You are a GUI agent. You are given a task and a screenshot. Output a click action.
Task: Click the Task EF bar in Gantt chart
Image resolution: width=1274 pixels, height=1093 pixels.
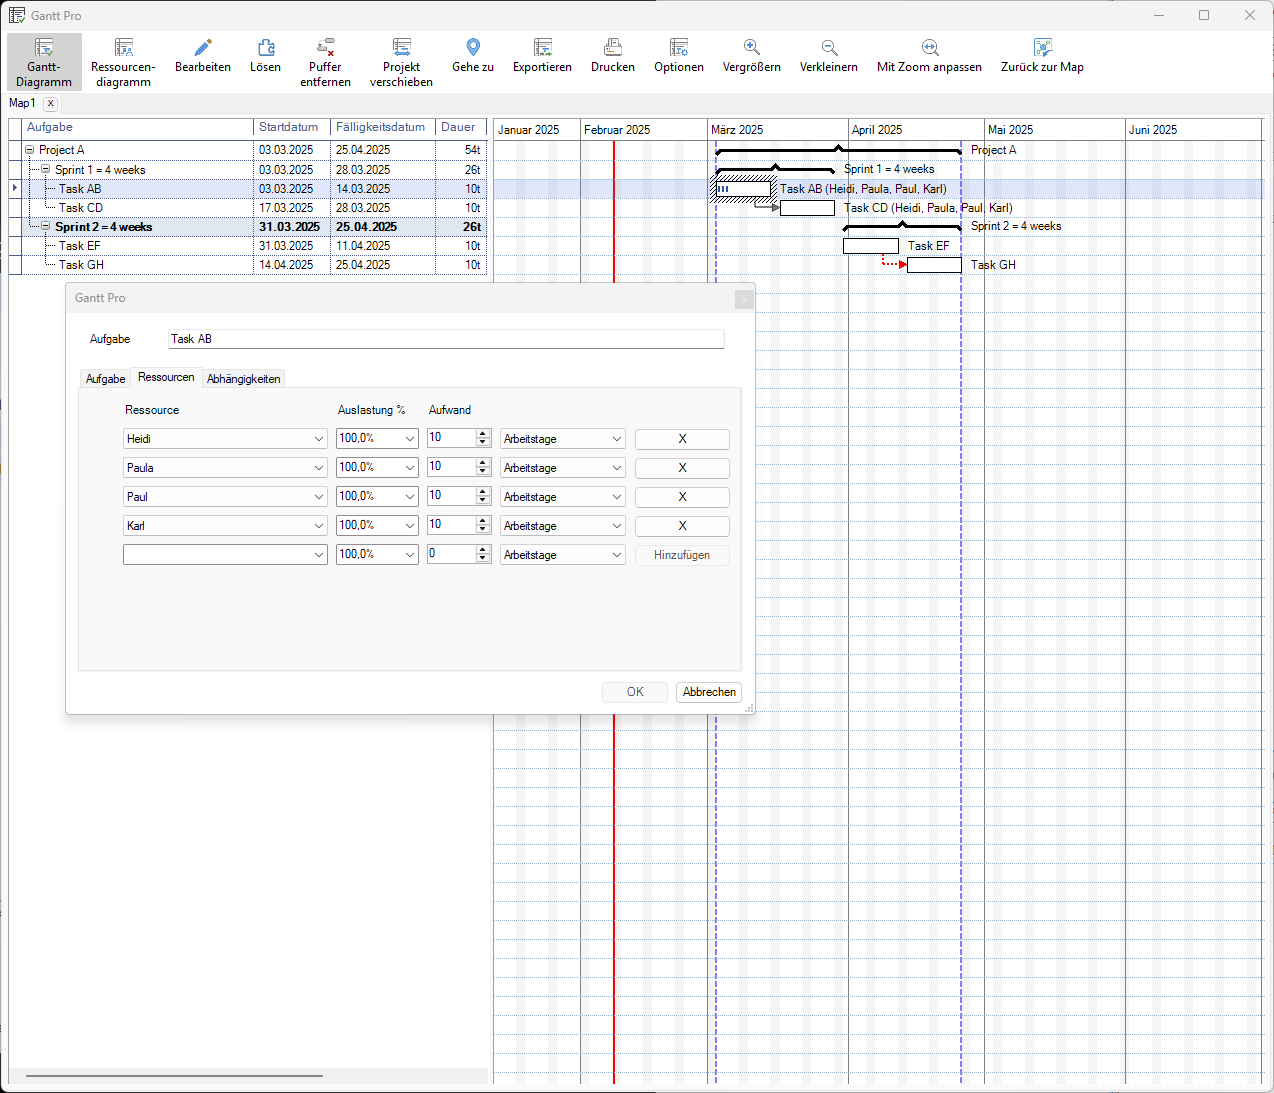point(871,246)
